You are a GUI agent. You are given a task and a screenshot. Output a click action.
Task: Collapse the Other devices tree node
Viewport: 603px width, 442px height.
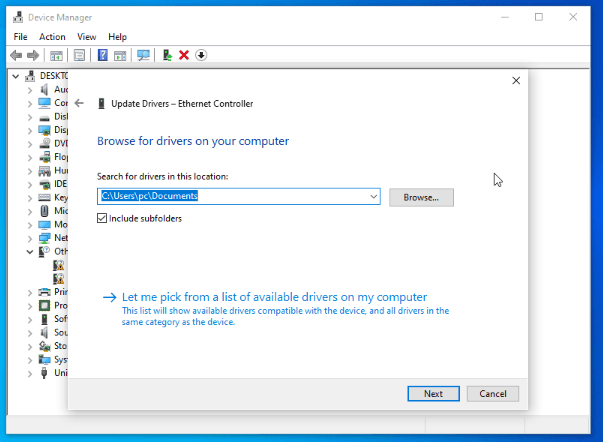pos(29,253)
